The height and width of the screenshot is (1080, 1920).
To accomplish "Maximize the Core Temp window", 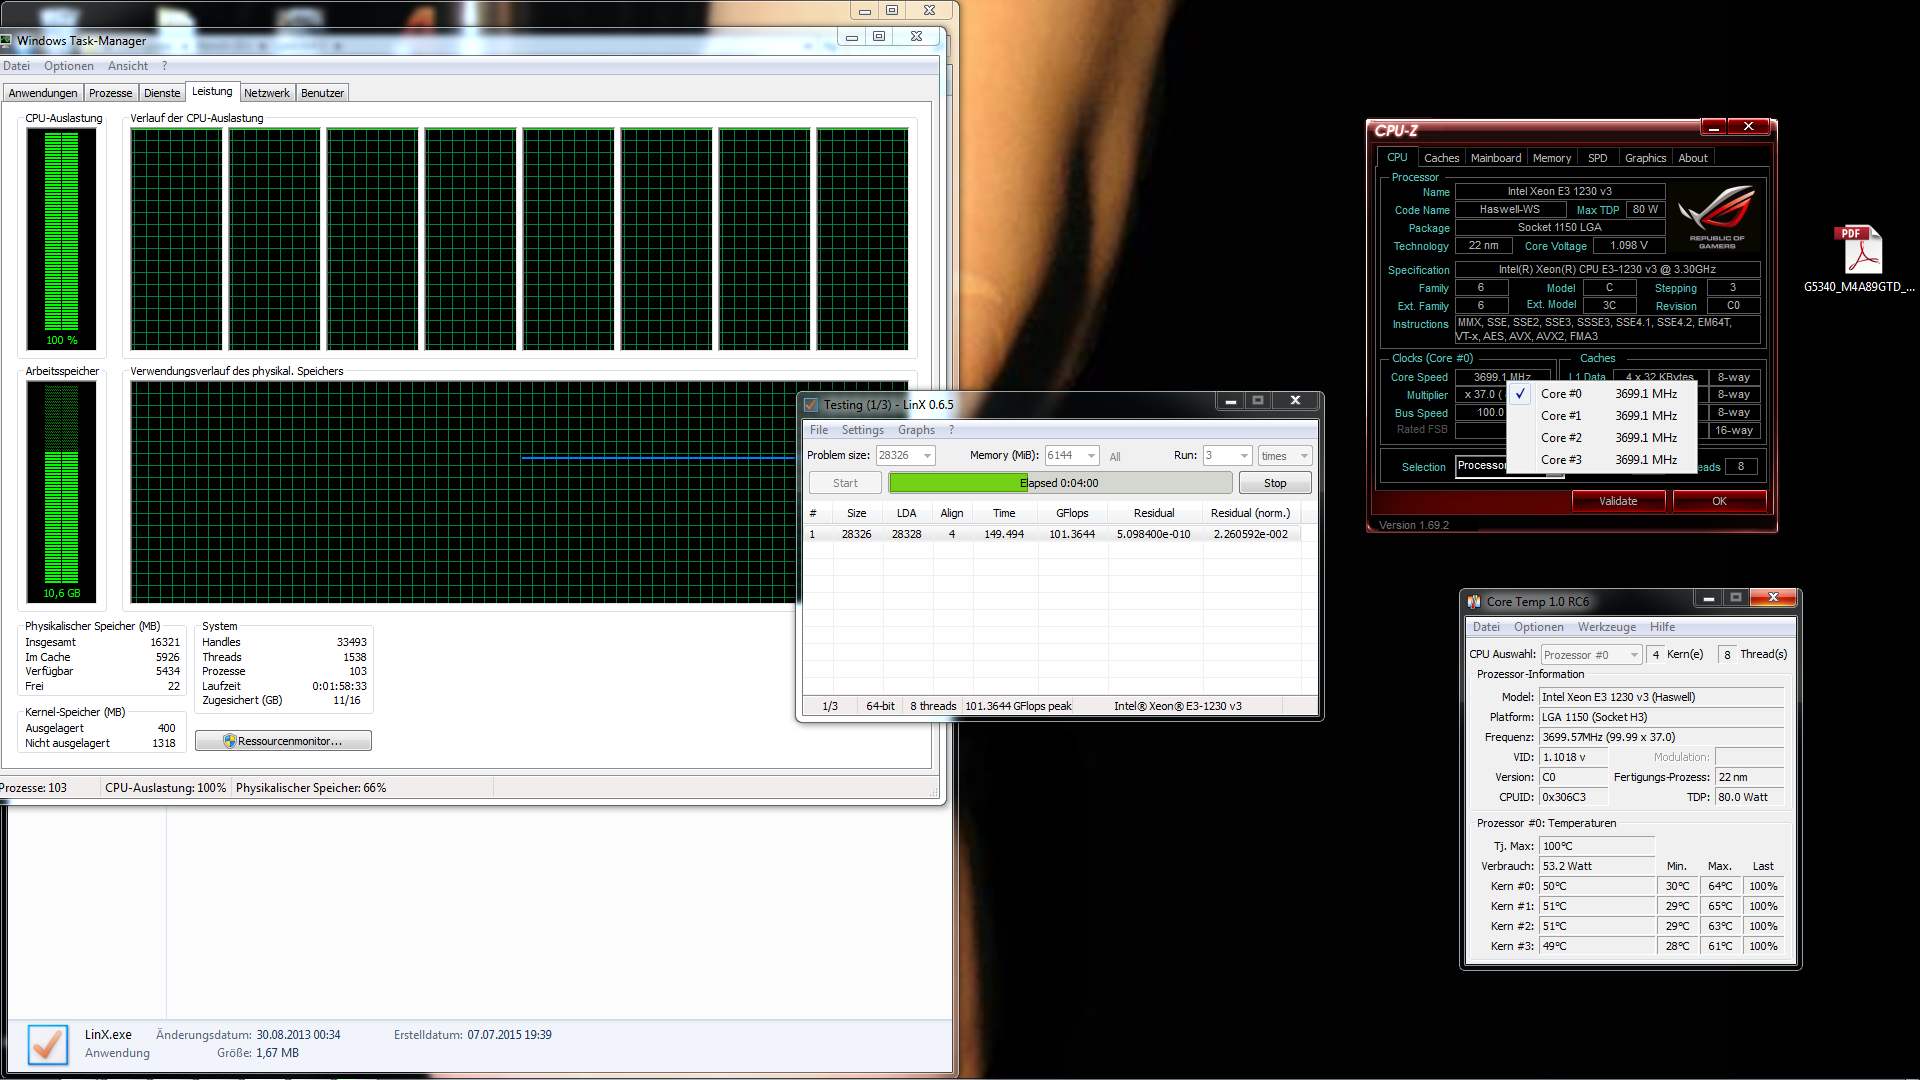I will tap(1736, 598).
